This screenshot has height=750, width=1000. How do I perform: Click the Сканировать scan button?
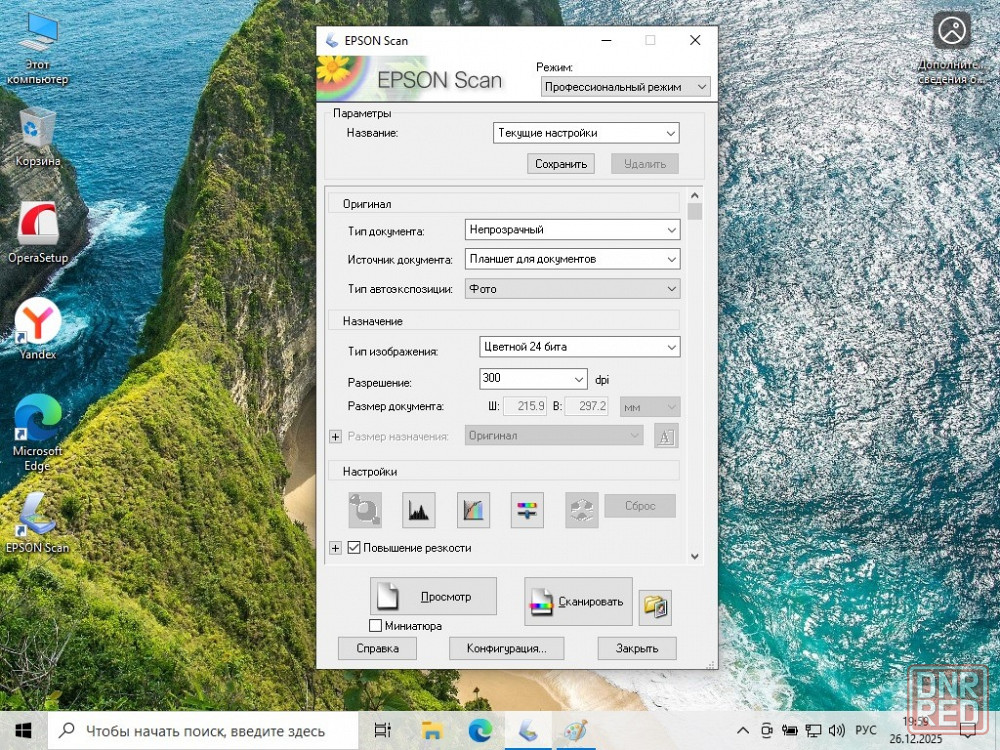click(x=578, y=601)
